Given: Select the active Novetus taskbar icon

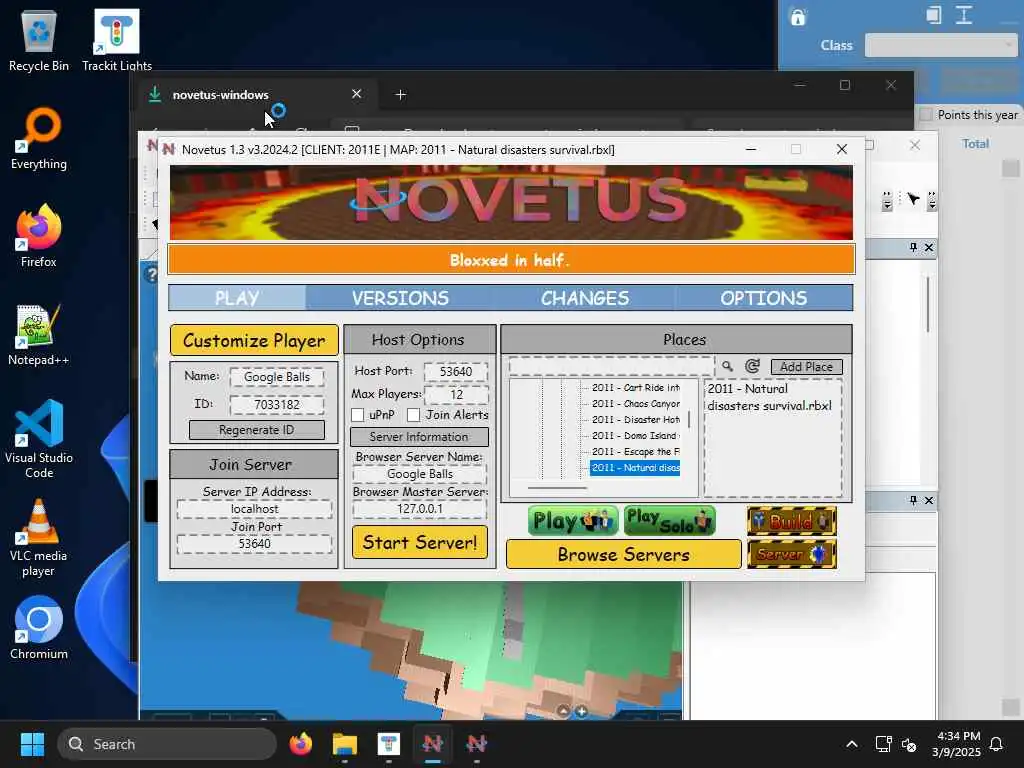Looking at the screenshot, I should [x=432, y=744].
